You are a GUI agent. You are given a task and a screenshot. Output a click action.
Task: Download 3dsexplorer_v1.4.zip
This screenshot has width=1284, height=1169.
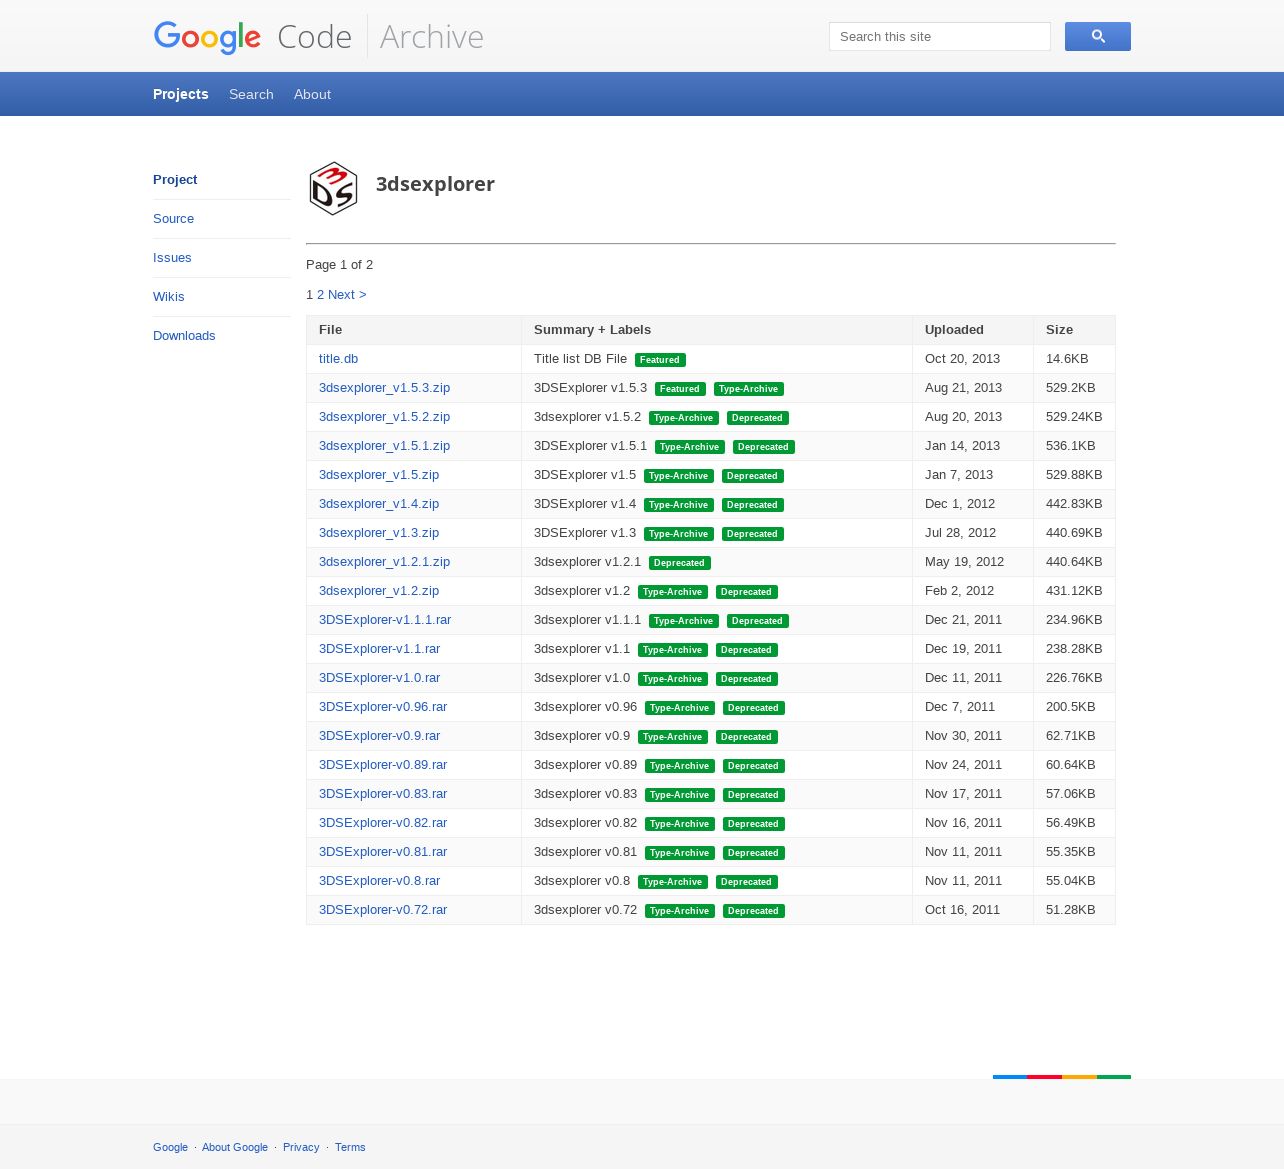[x=379, y=504]
